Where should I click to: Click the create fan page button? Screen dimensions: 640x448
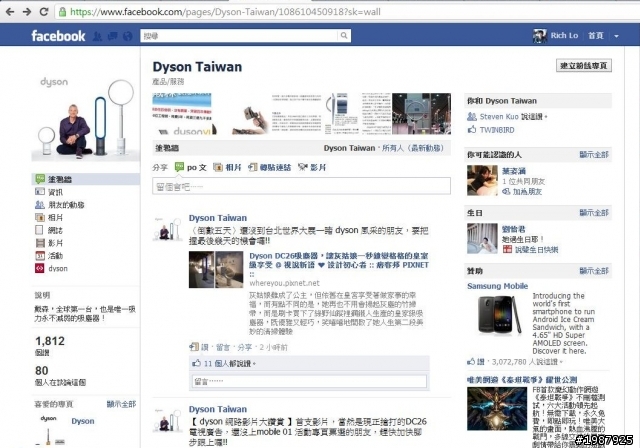point(584,66)
